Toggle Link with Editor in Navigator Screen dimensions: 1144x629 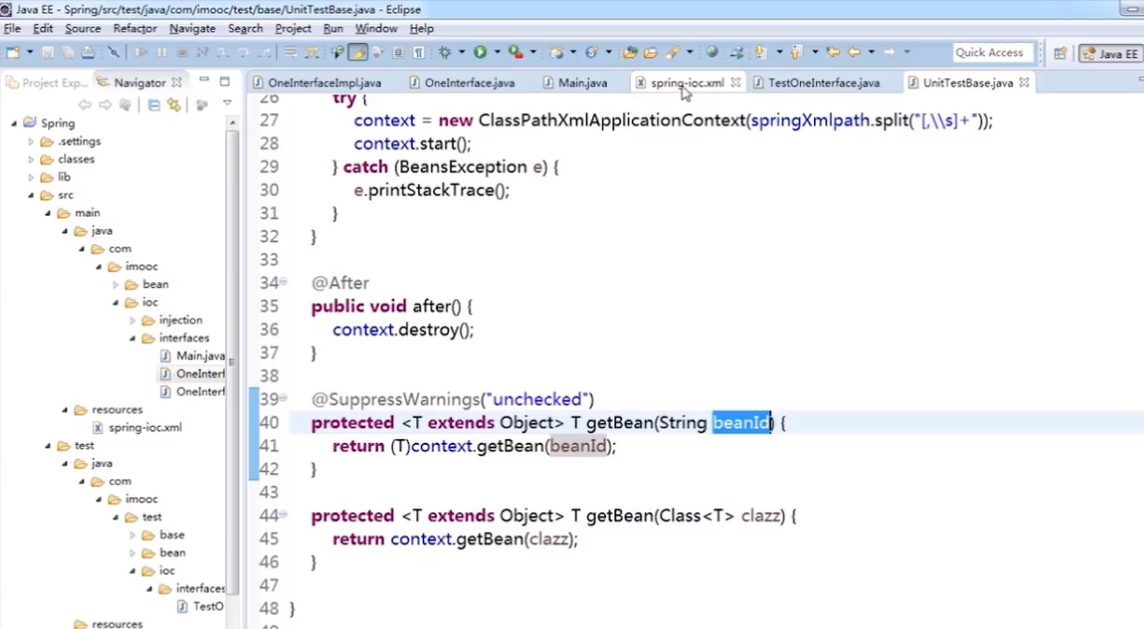[174, 105]
